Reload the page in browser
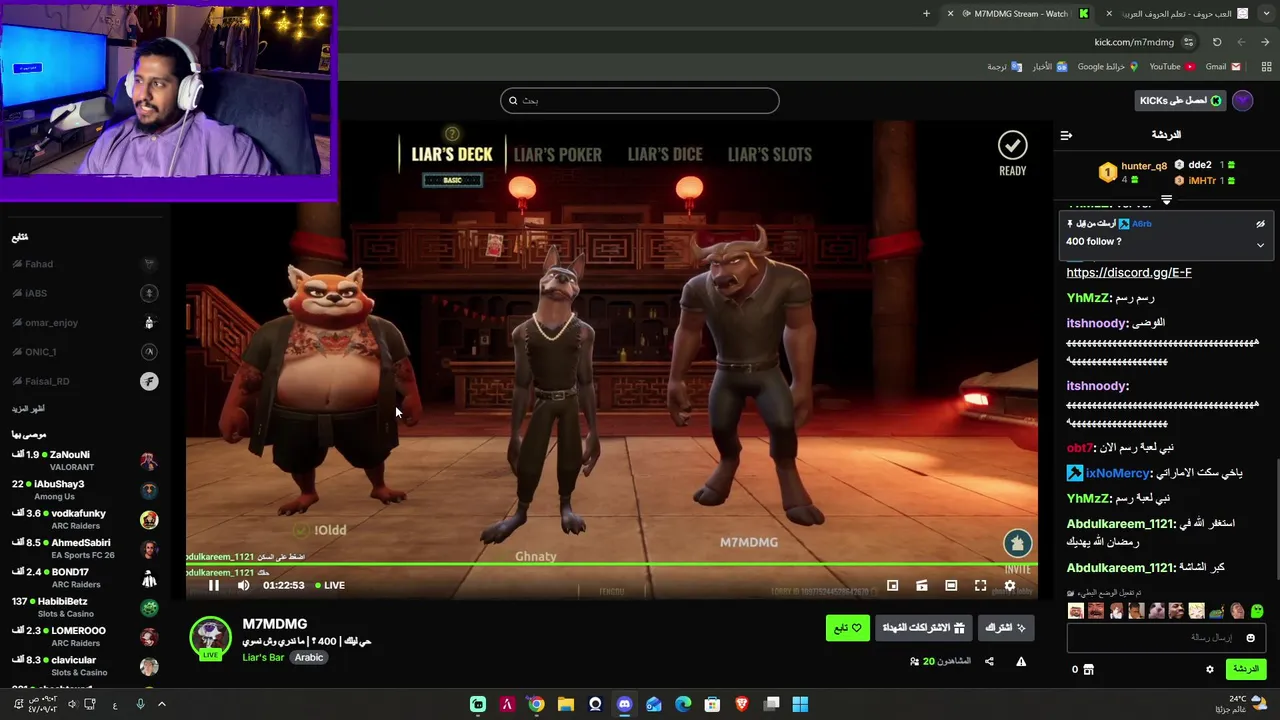Screen dimensions: 1280x720 (1217, 42)
